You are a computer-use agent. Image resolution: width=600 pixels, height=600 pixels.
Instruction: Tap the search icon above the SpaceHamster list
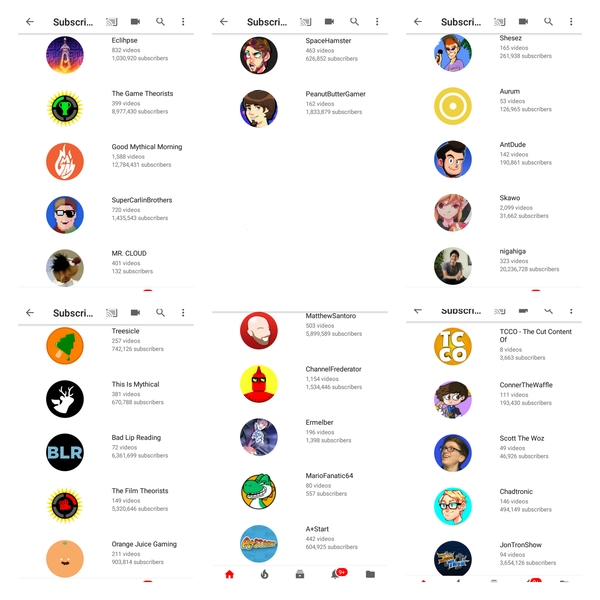354,22
